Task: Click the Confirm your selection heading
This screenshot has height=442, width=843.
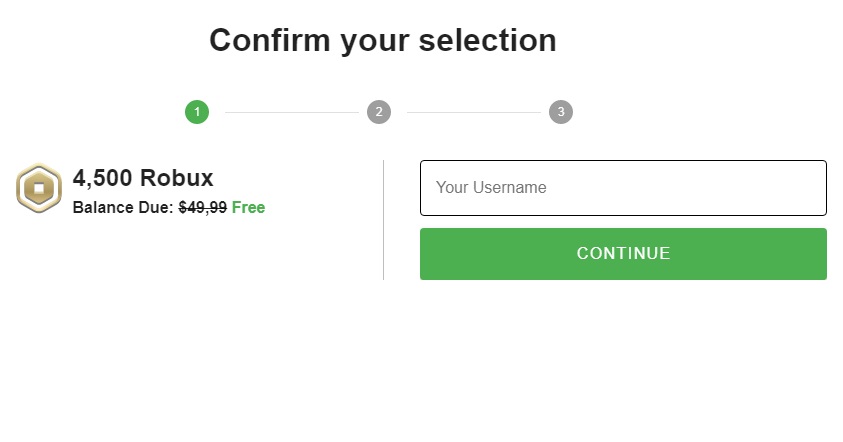Action: (382, 40)
